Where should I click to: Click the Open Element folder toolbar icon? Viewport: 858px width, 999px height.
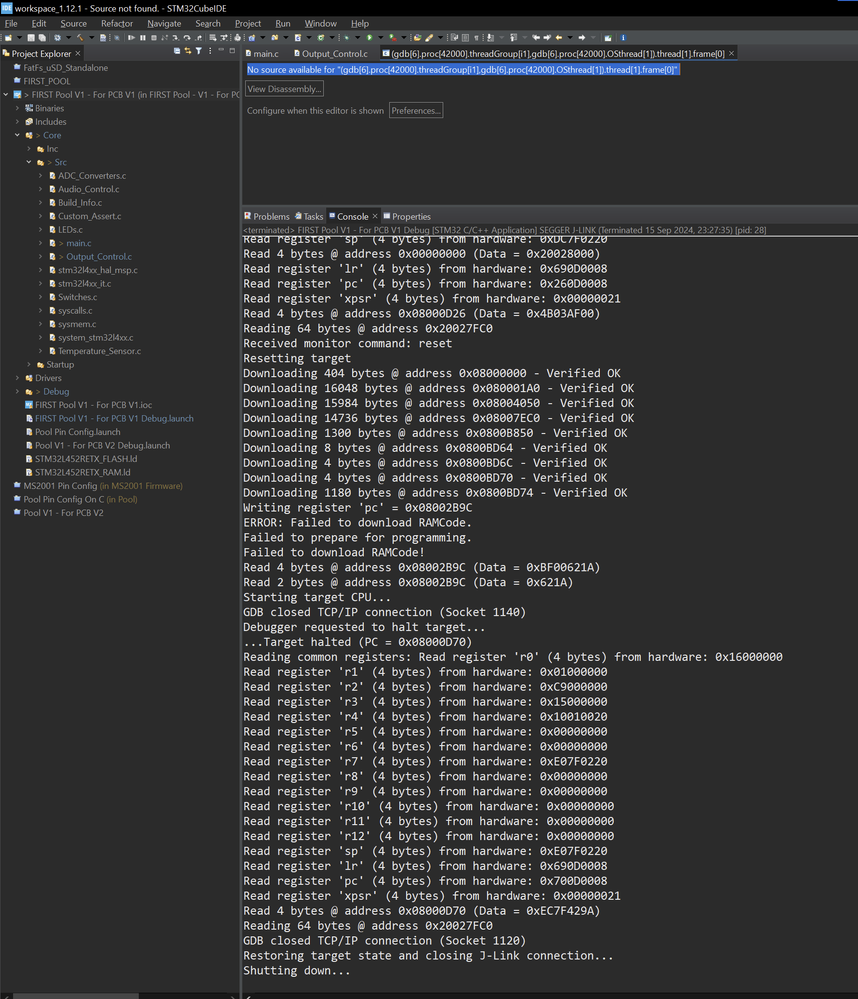click(x=418, y=38)
